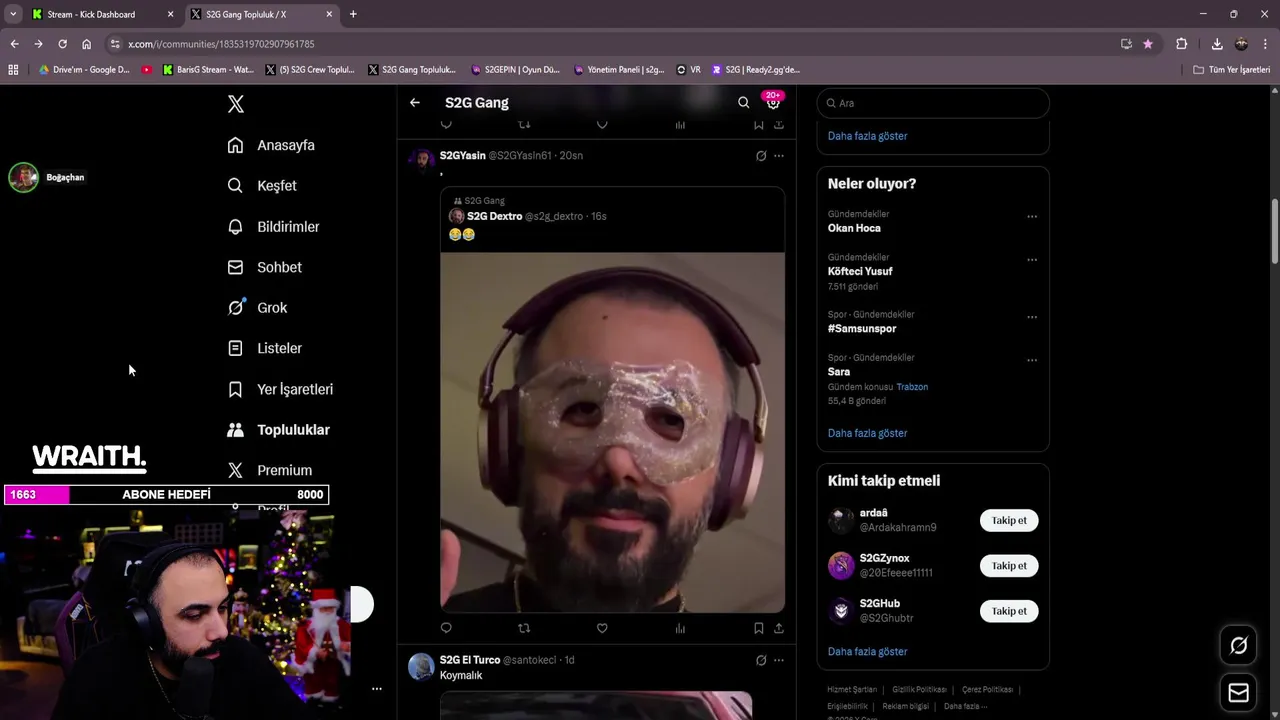This screenshot has width=1280, height=720.
Task: Click the X logo in sidebar
Action: coord(235,104)
